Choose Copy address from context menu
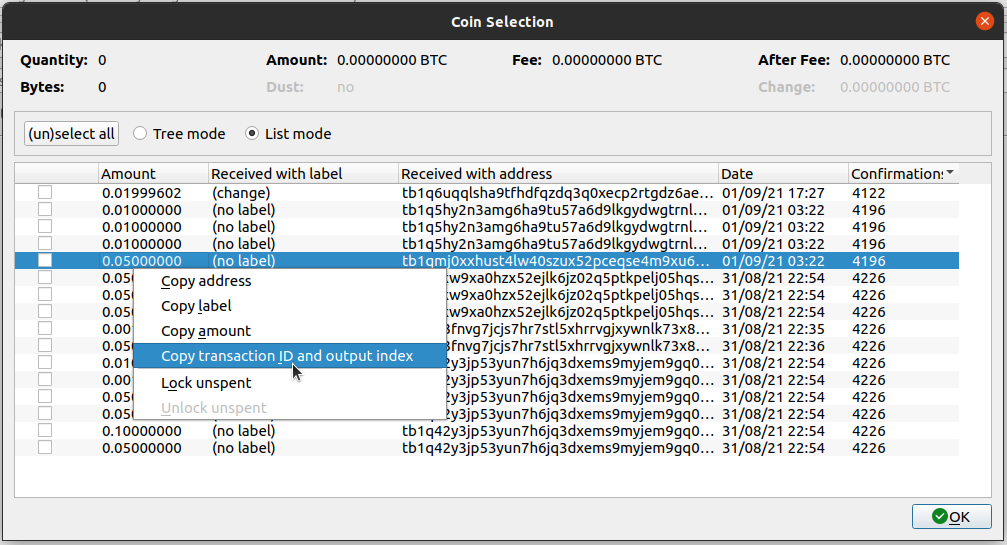Screen dimensions: 1007x545 coord(206,281)
